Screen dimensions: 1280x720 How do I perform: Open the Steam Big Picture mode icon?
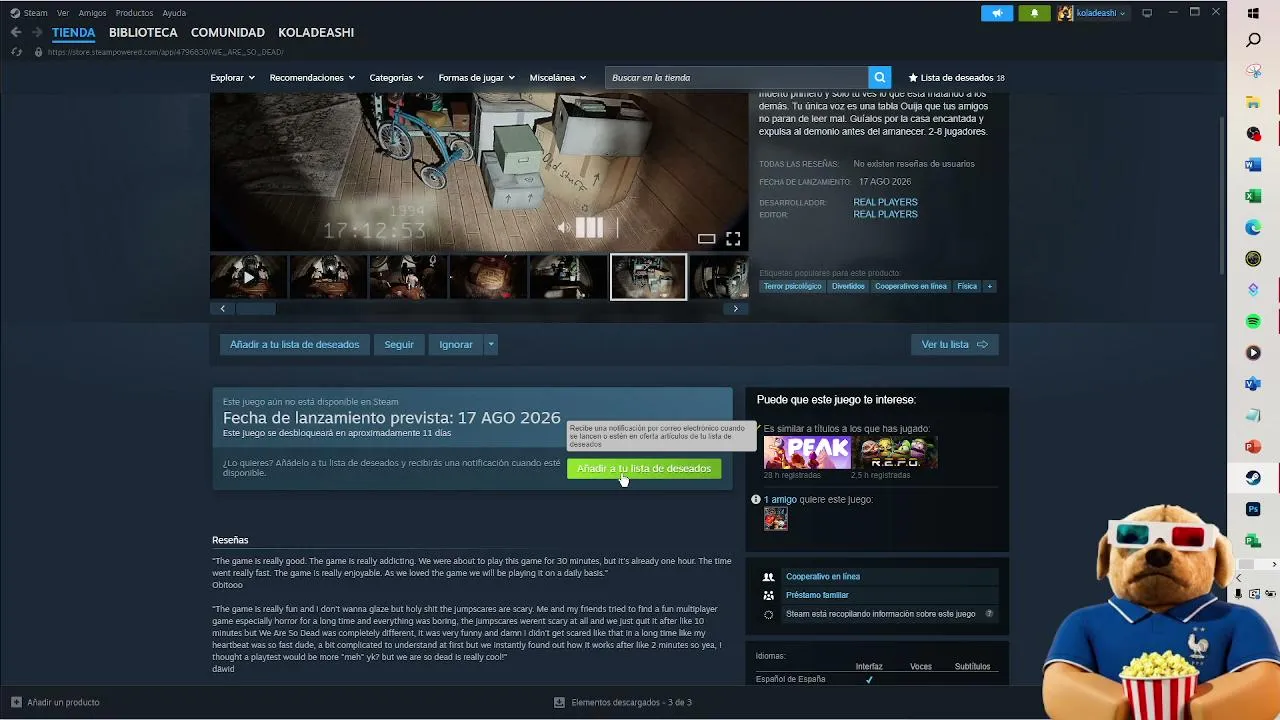click(x=1147, y=13)
